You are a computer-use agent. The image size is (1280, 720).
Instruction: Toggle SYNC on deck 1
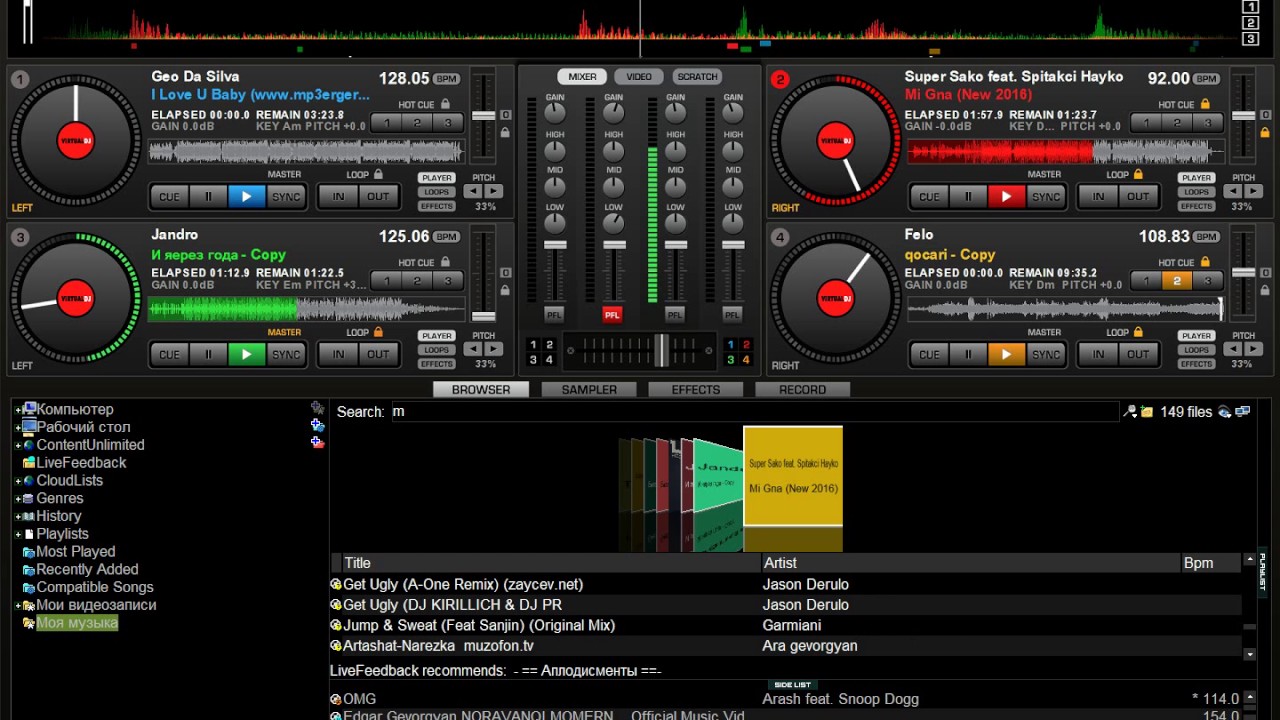pyautogui.click(x=286, y=197)
